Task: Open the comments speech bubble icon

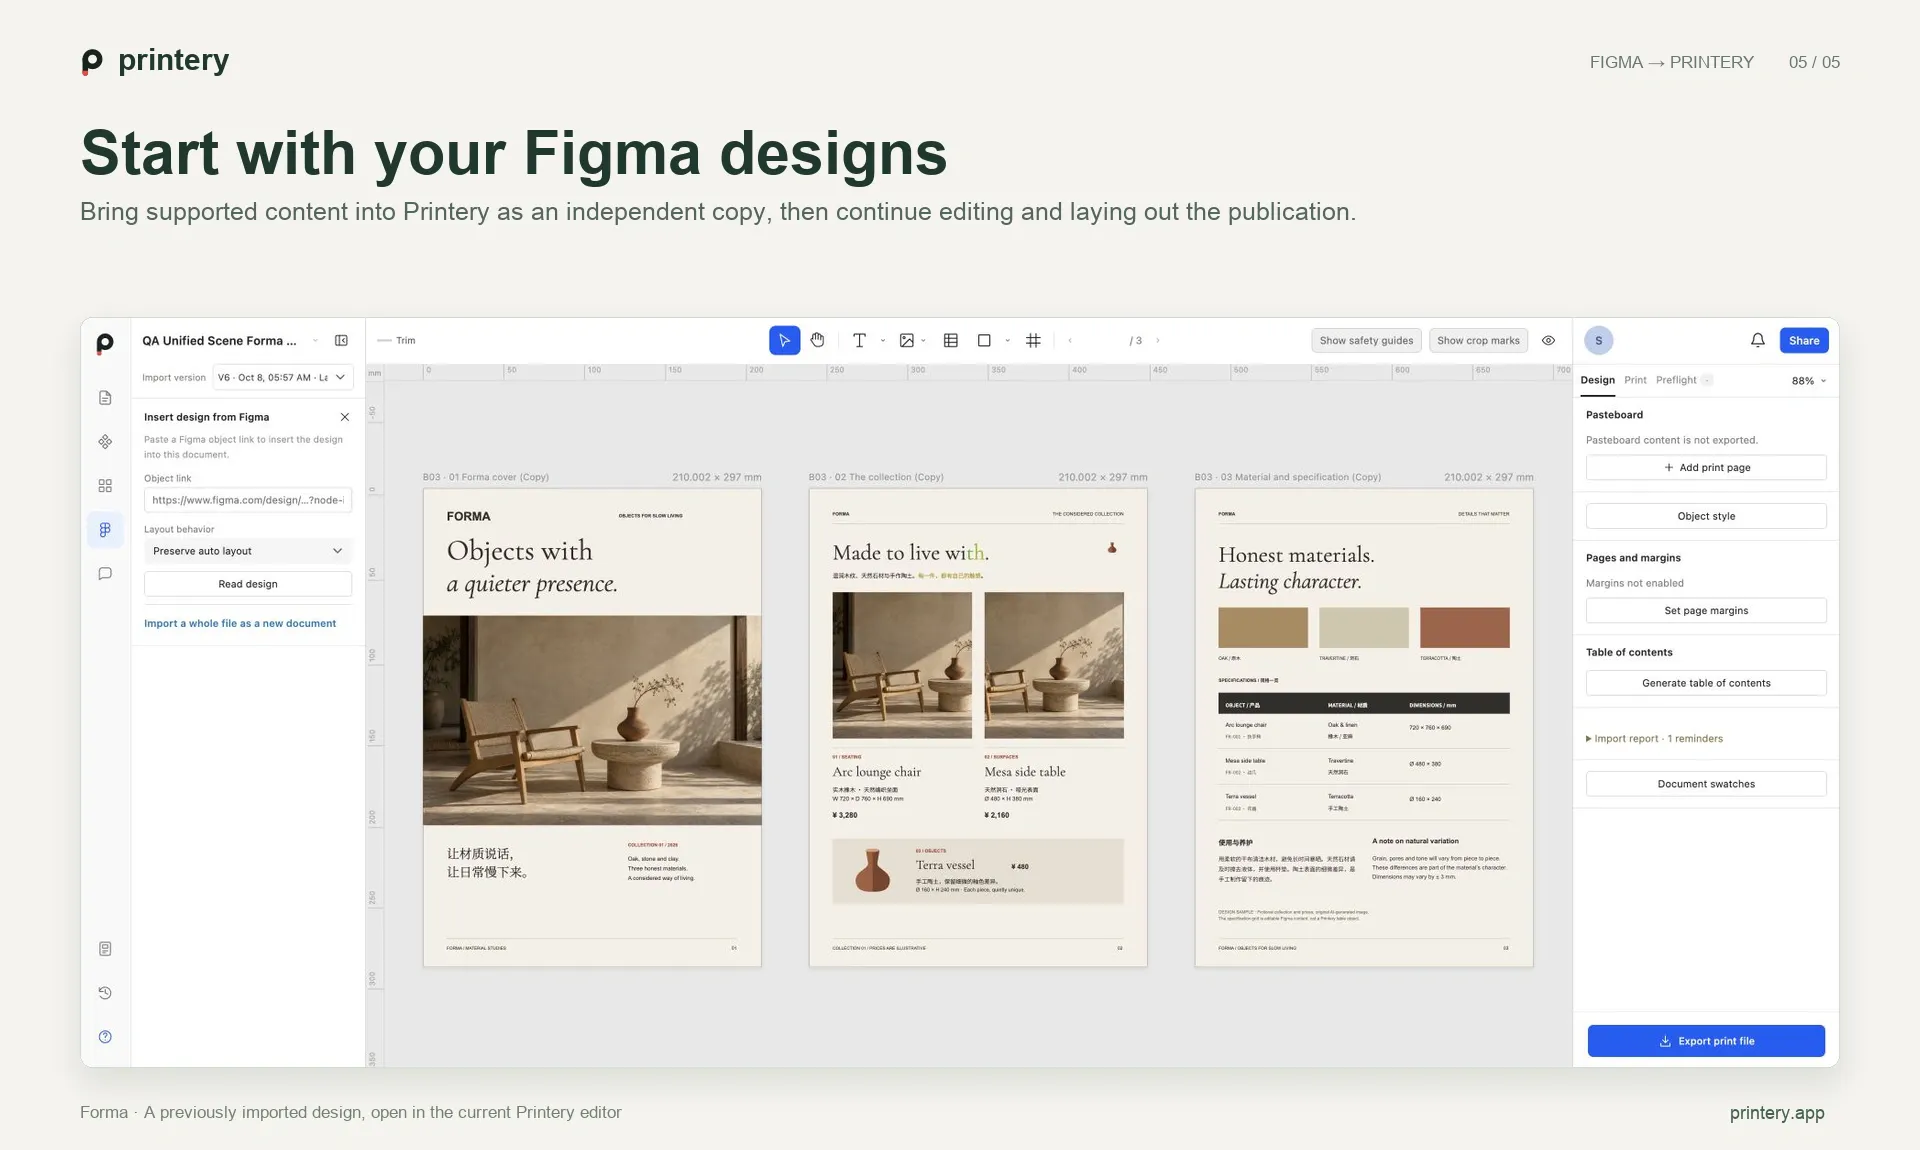Action: point(105,574)
